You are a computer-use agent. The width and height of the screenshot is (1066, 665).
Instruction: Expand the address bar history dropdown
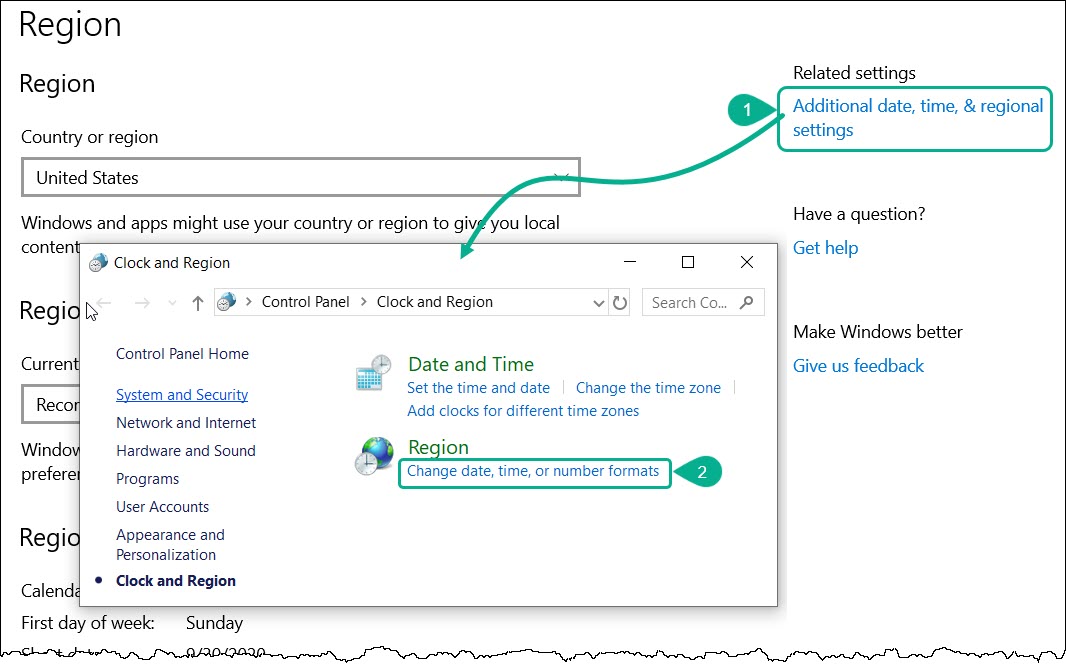(598, 303)
